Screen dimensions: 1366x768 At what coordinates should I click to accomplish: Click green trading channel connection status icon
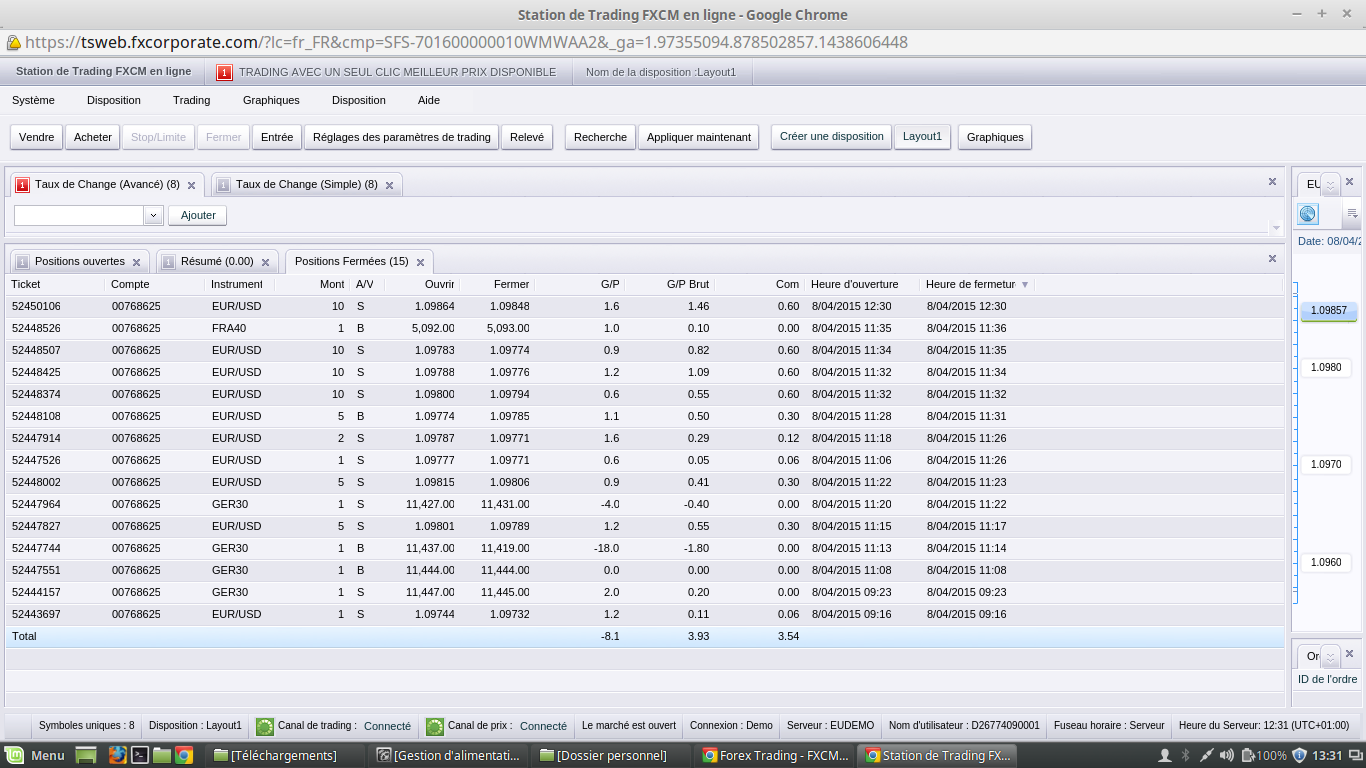pyautogui.click(x=265, y=726)
